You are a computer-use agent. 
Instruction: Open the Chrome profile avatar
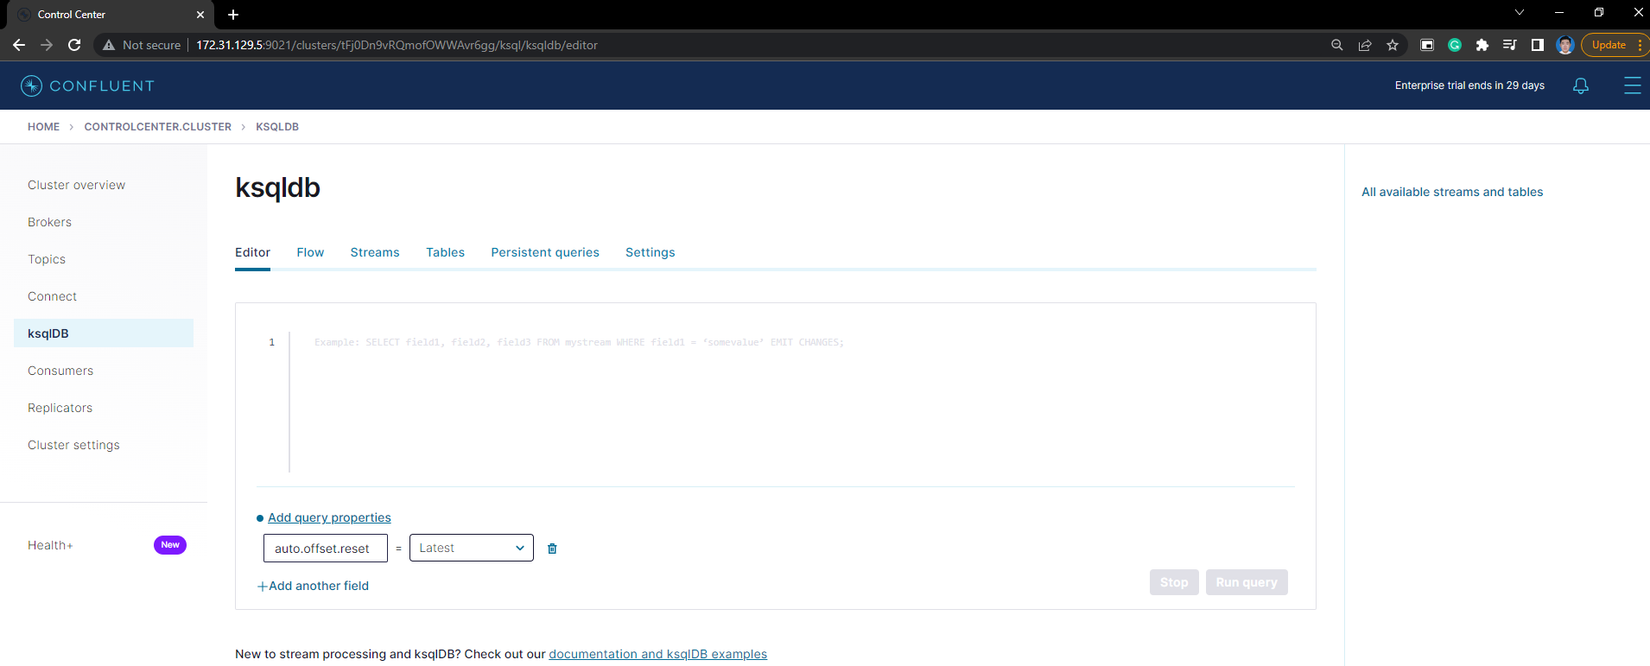click(x=1565, y=45)
